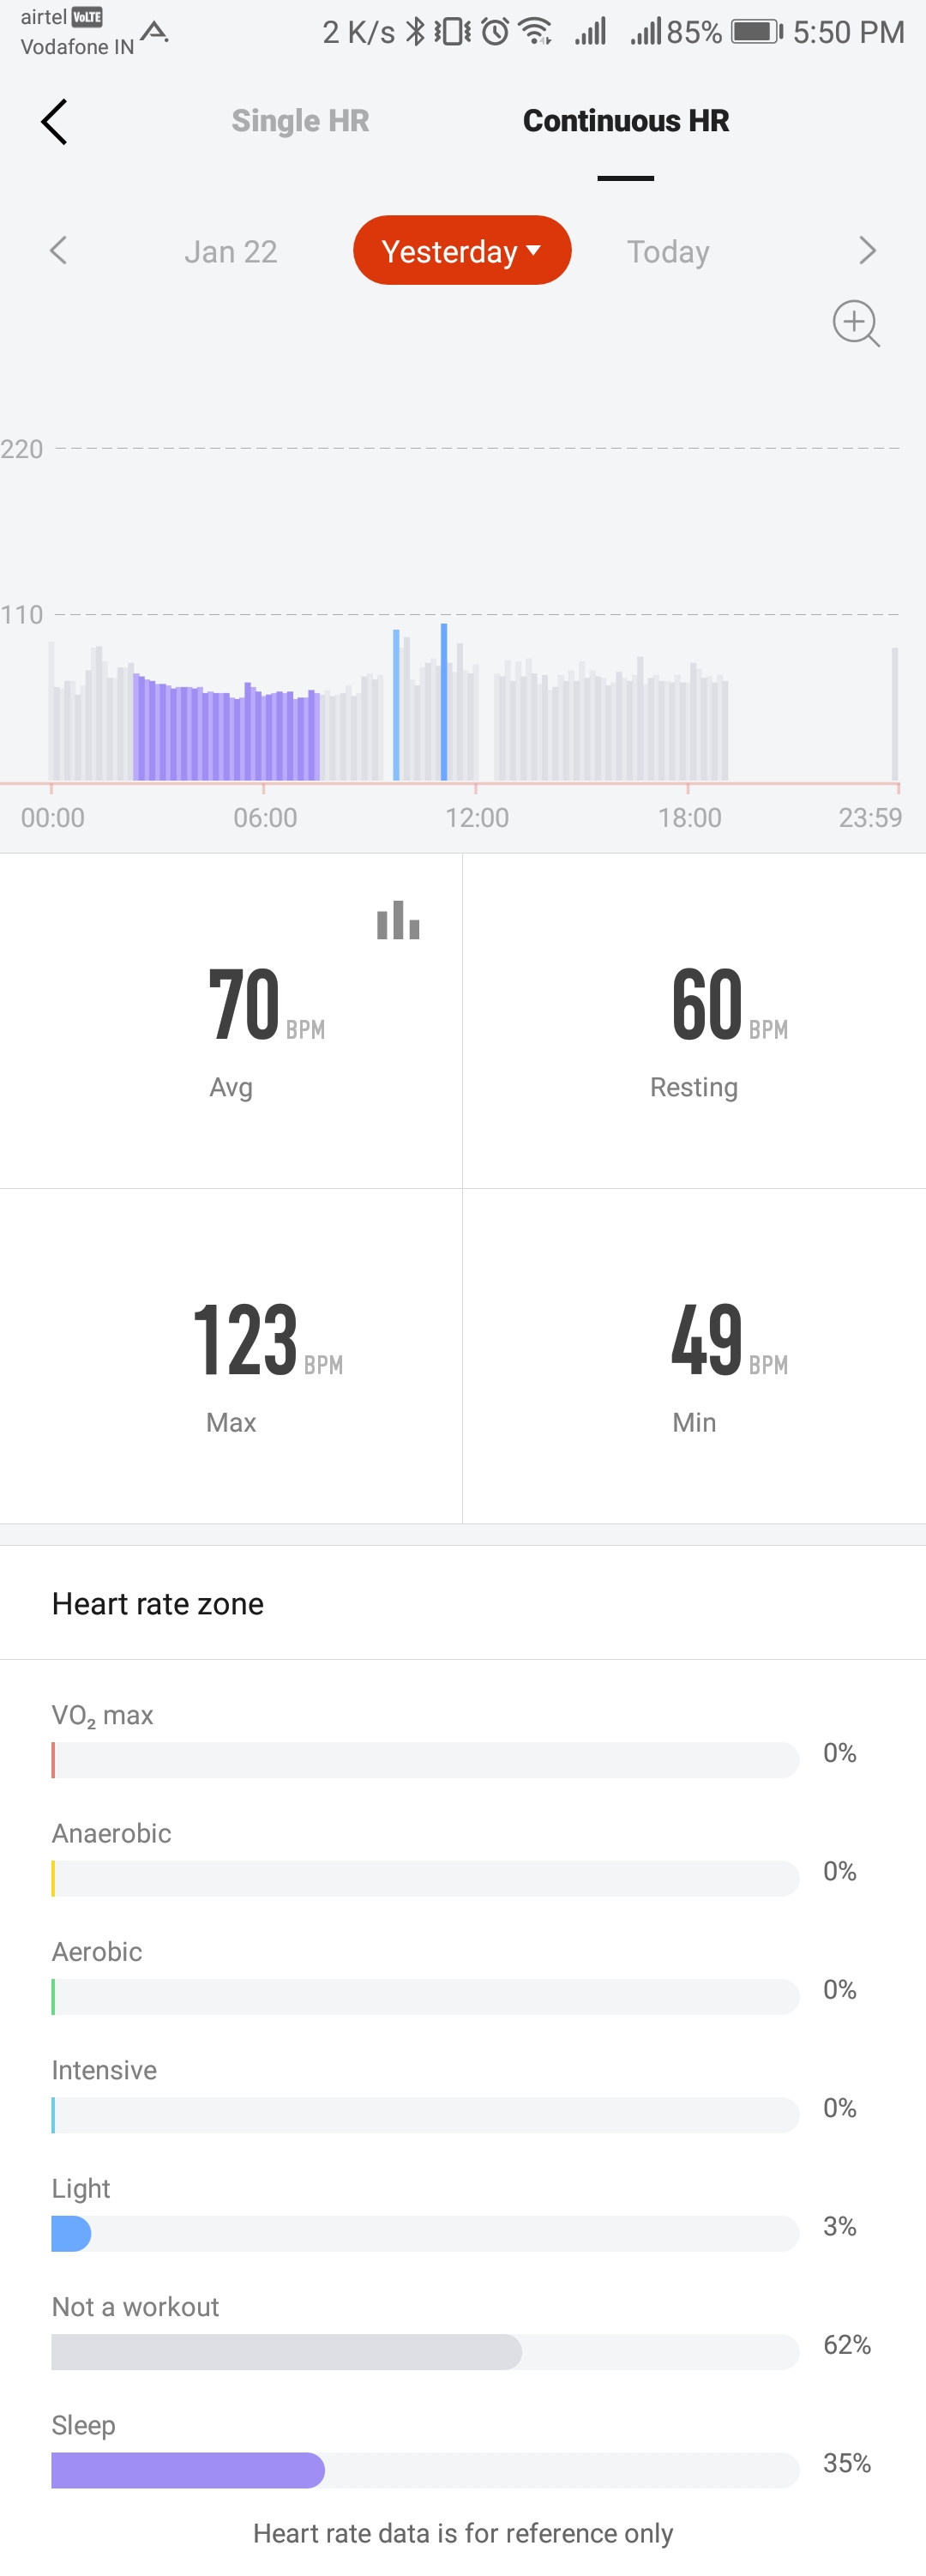The height and width of the screenshot is (2576, 926).
Task: Tap the alarm clock status bar icon
Action: (489, 32)
